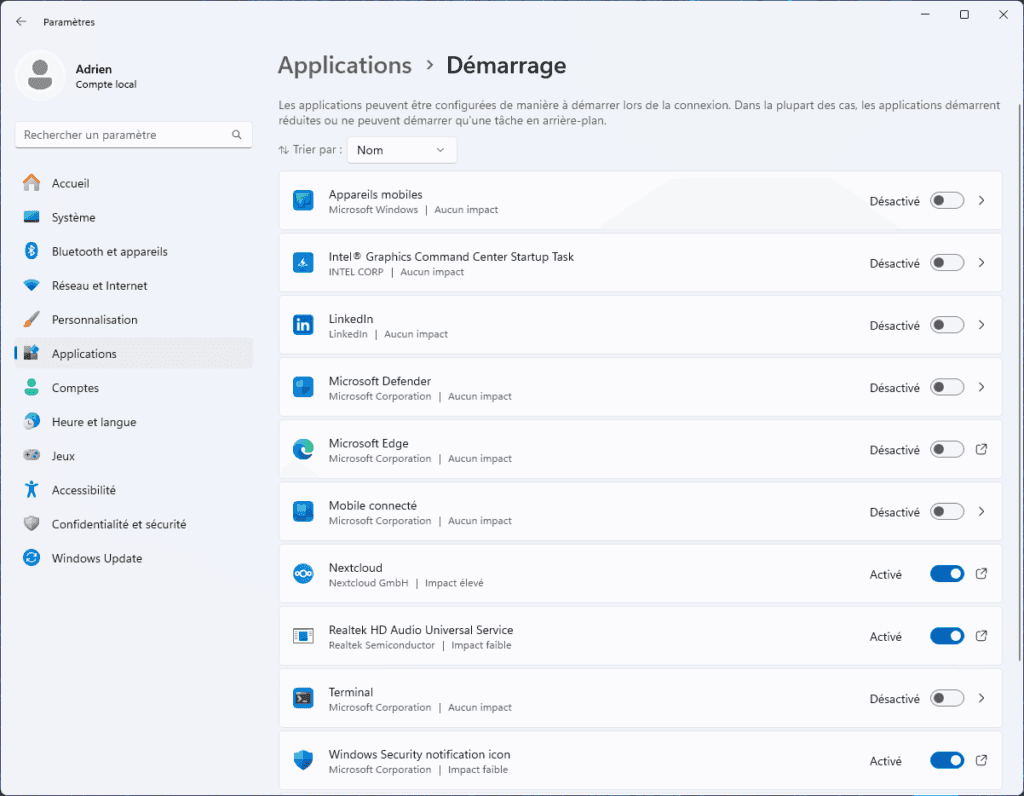Image resolution: width=1024 pixels, height=796 pixels.
Task: Enable Microsoft Edge startup toggle
Action: (947, 449)
